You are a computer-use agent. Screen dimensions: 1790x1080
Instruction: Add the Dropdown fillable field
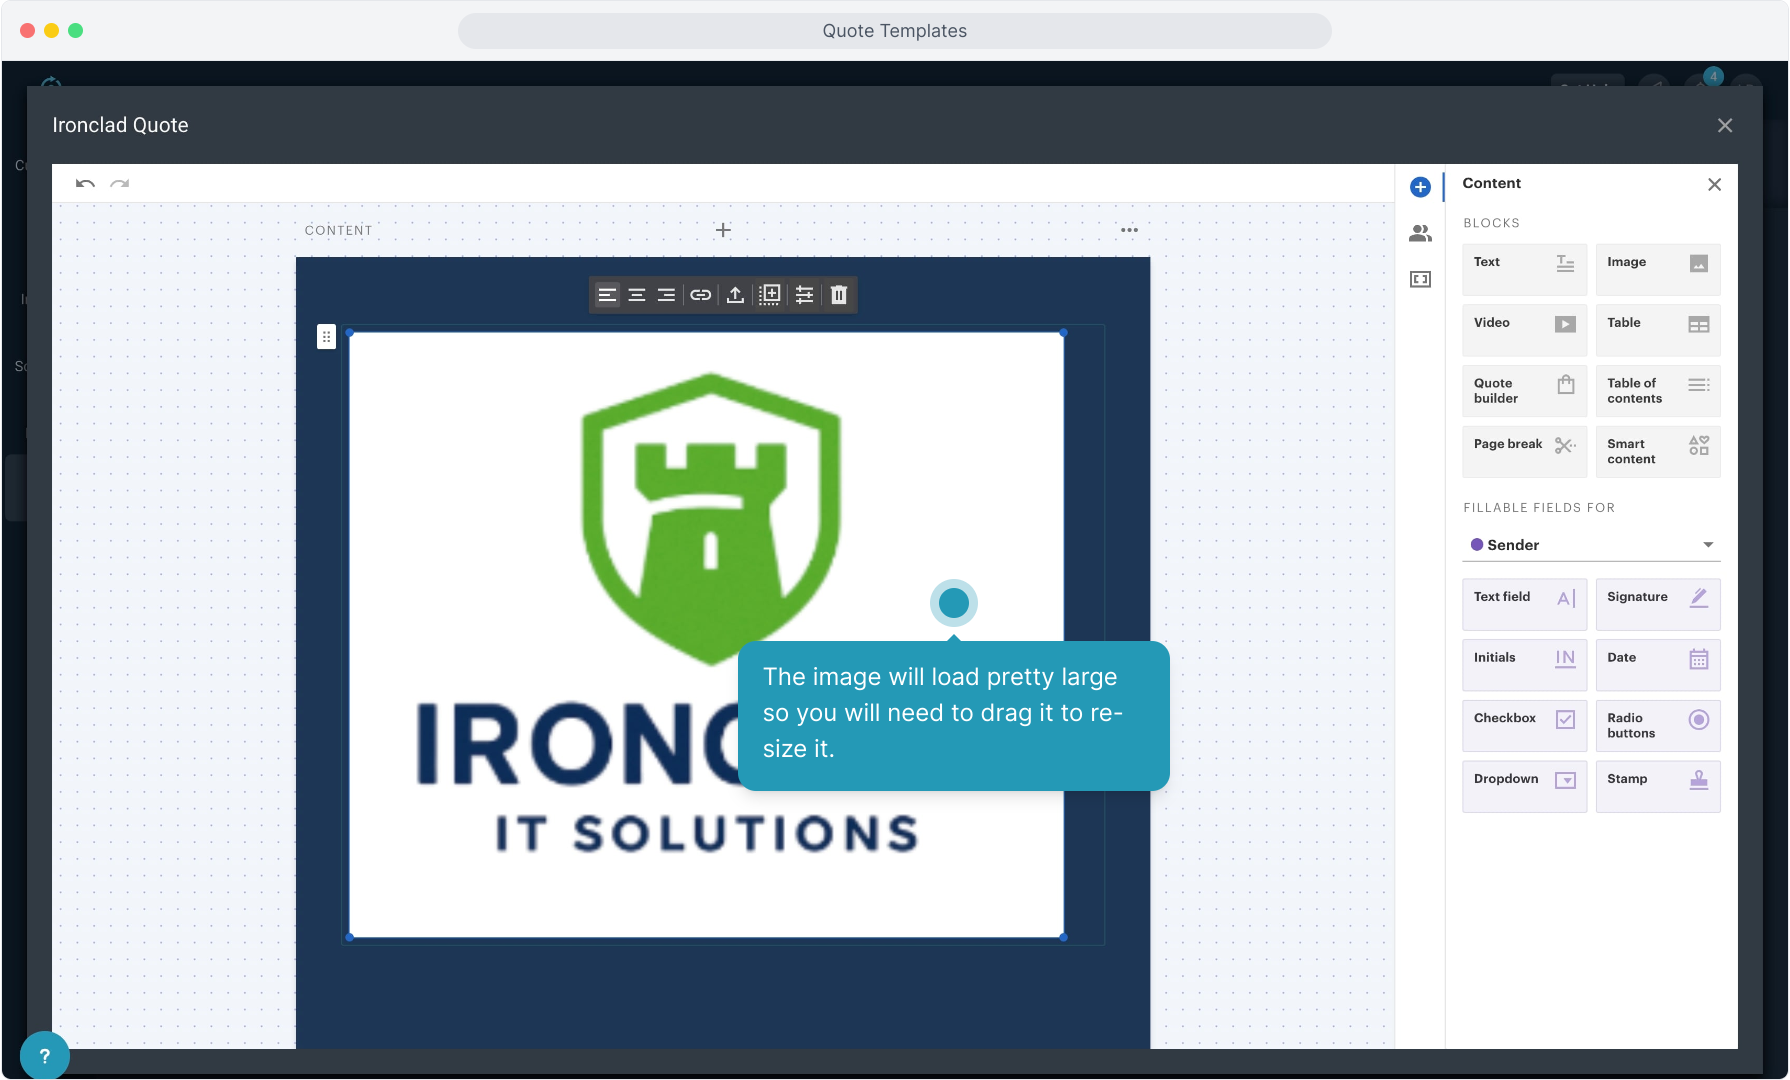(x=1524, y=786)
